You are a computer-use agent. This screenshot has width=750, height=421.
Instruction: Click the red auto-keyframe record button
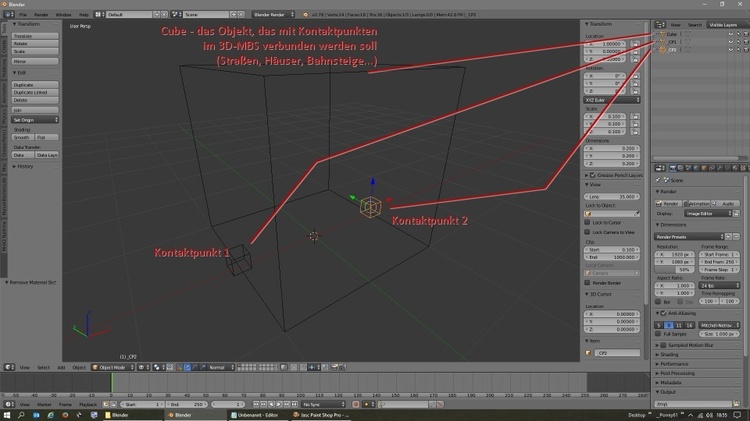(356, 404)
